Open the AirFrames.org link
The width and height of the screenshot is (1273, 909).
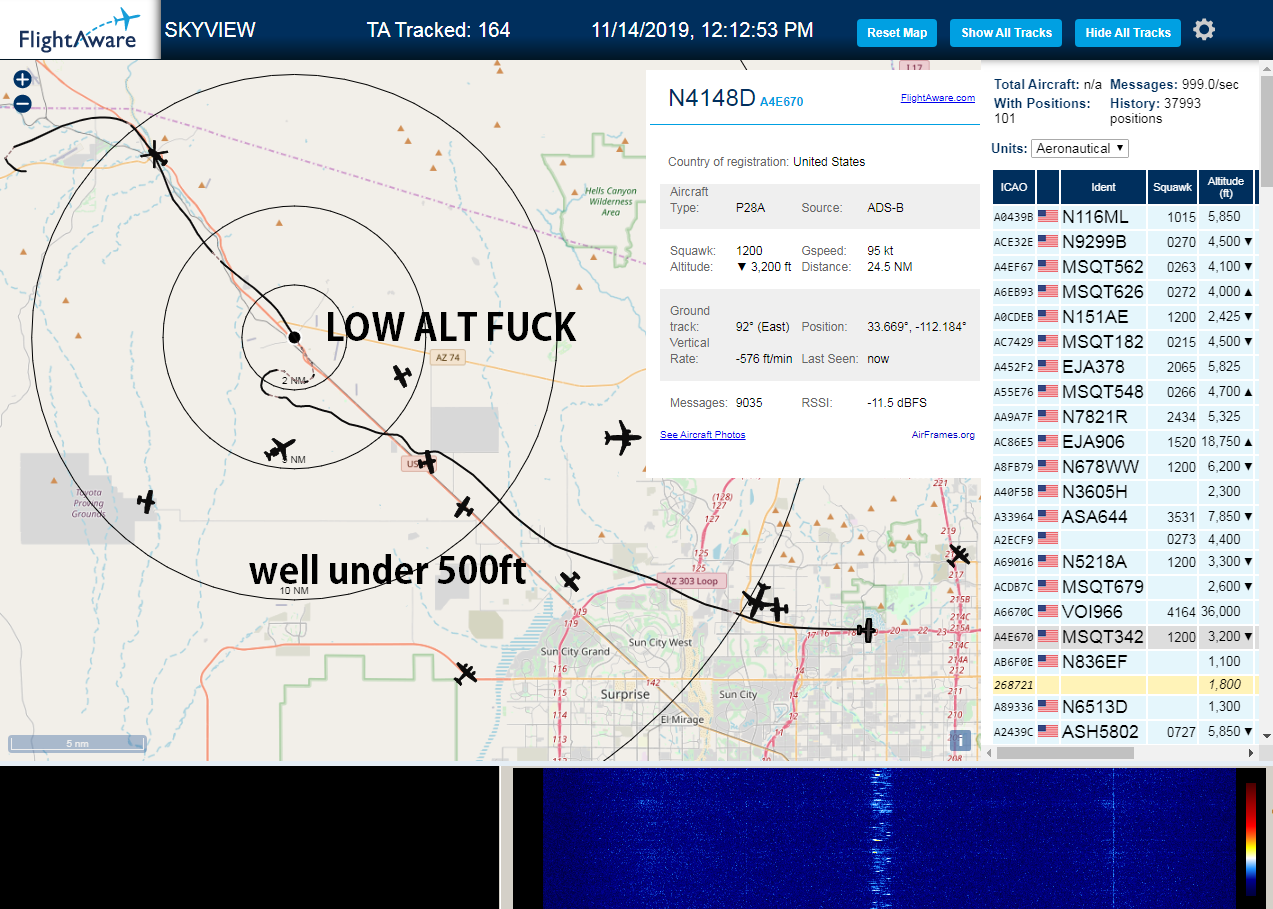[x=943, y=434]
